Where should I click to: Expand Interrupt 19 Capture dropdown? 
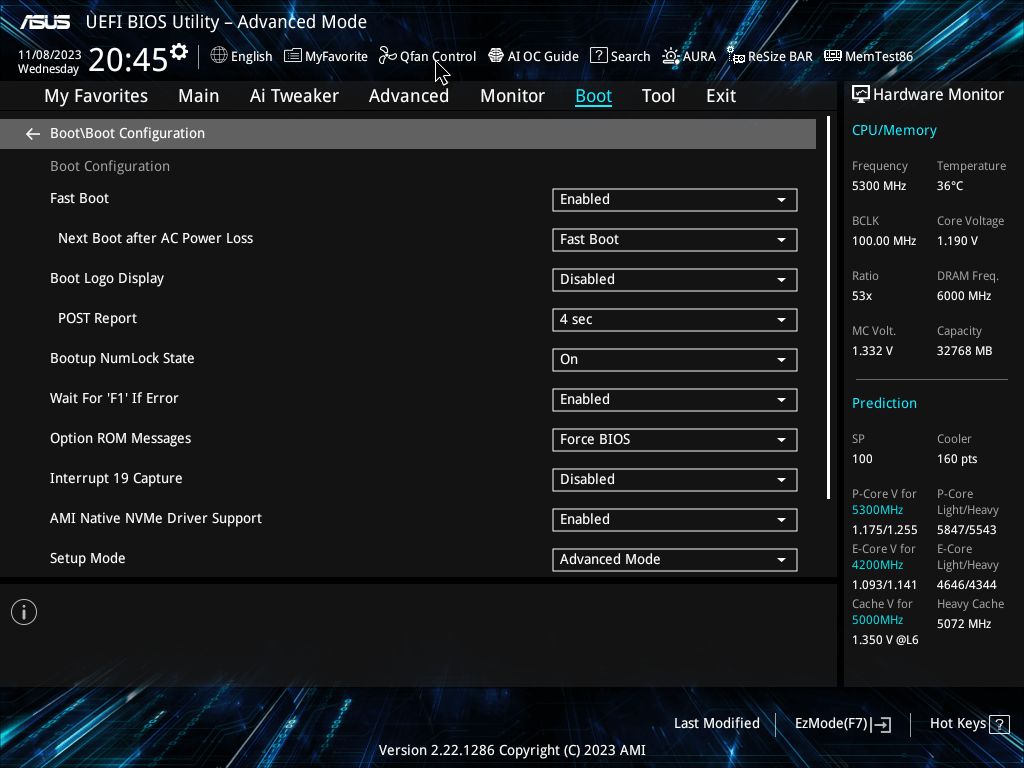pyautogui.click(x=675, y=479)
